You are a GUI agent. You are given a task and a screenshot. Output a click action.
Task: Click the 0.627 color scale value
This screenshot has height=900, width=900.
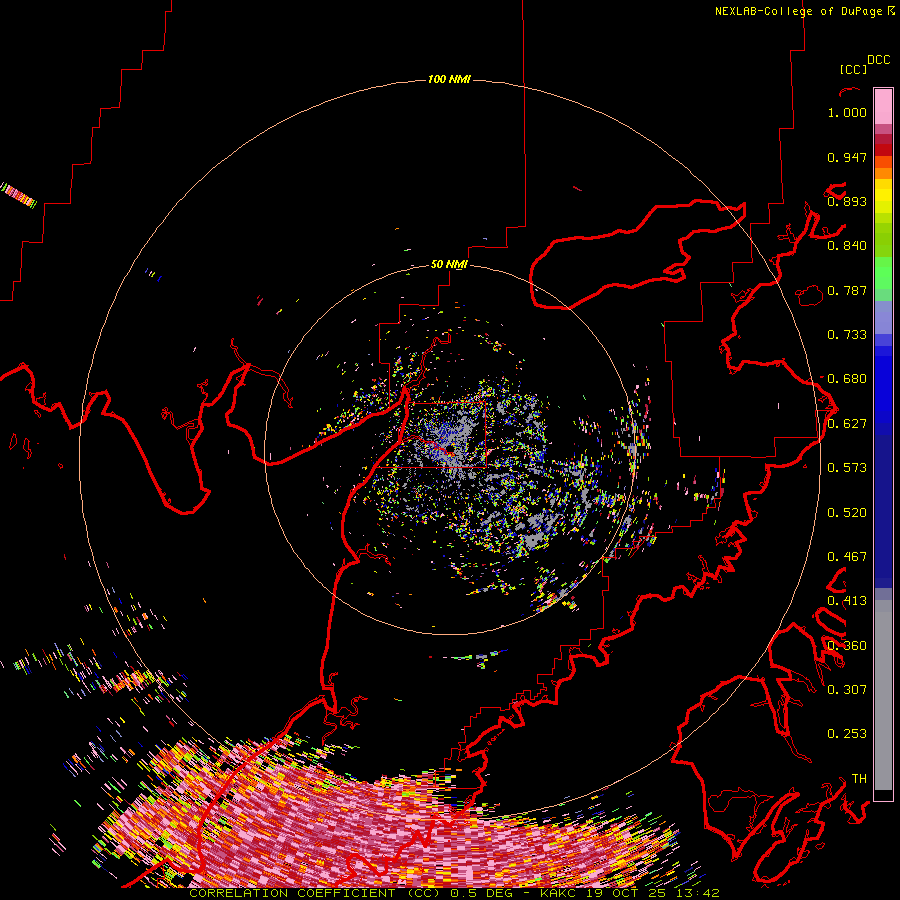coord(847,424)
